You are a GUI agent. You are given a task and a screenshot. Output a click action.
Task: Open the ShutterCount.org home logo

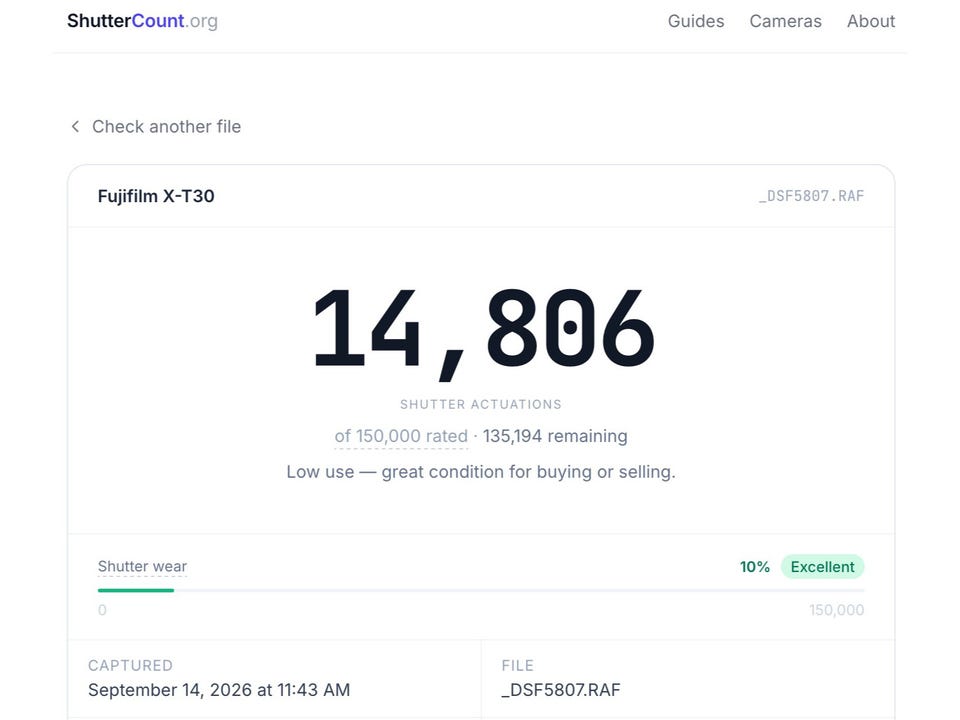click(142, 21)
